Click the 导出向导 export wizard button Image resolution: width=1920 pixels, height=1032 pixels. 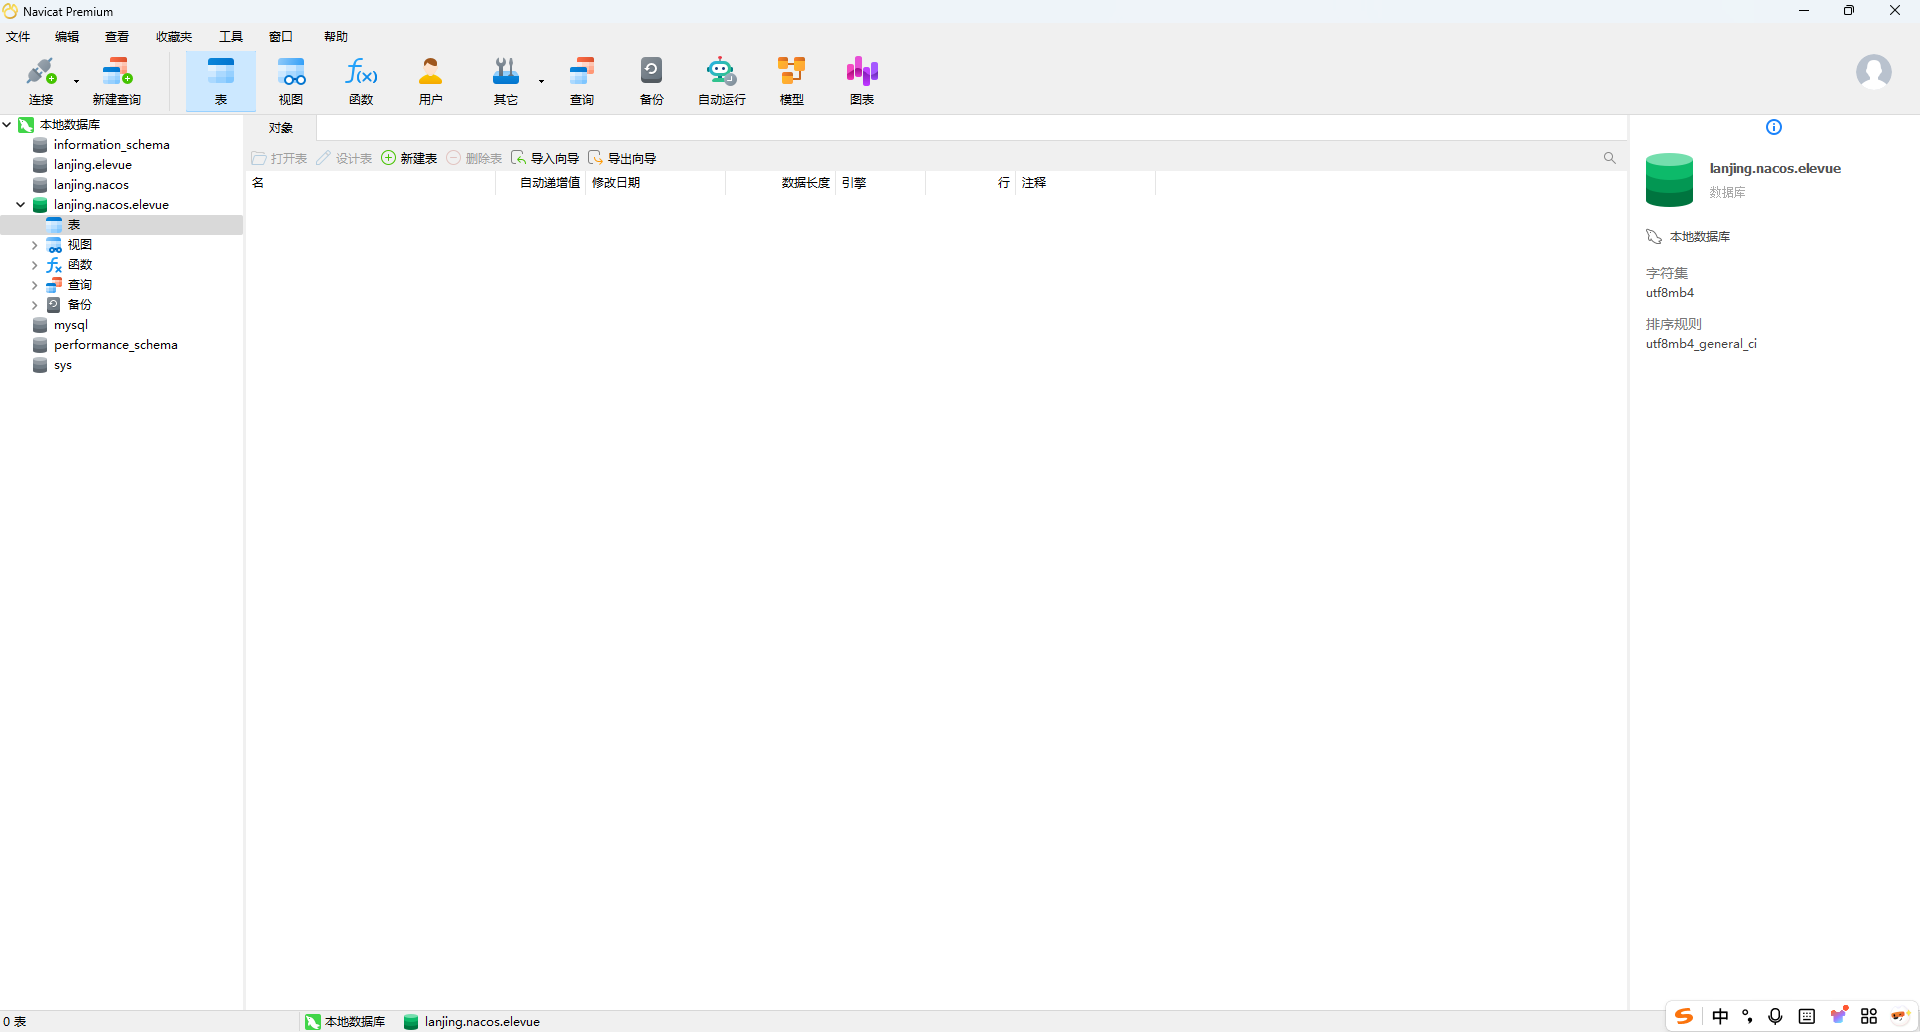(622, 158)
